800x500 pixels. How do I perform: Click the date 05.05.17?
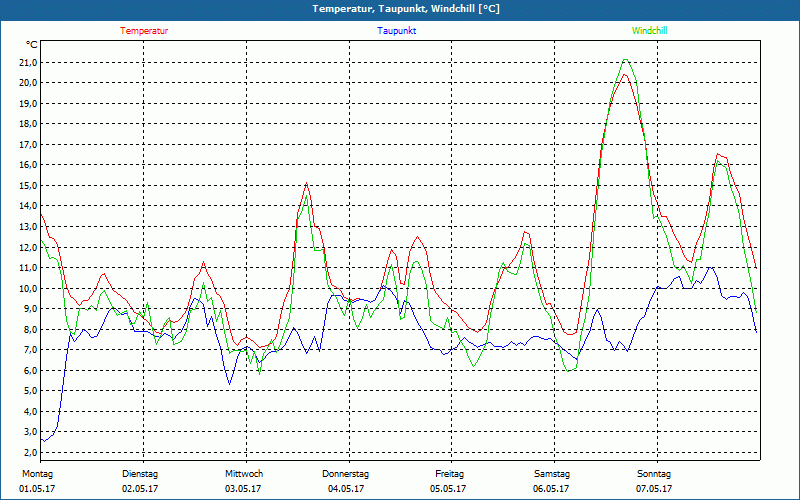click(x=448, y=489)
